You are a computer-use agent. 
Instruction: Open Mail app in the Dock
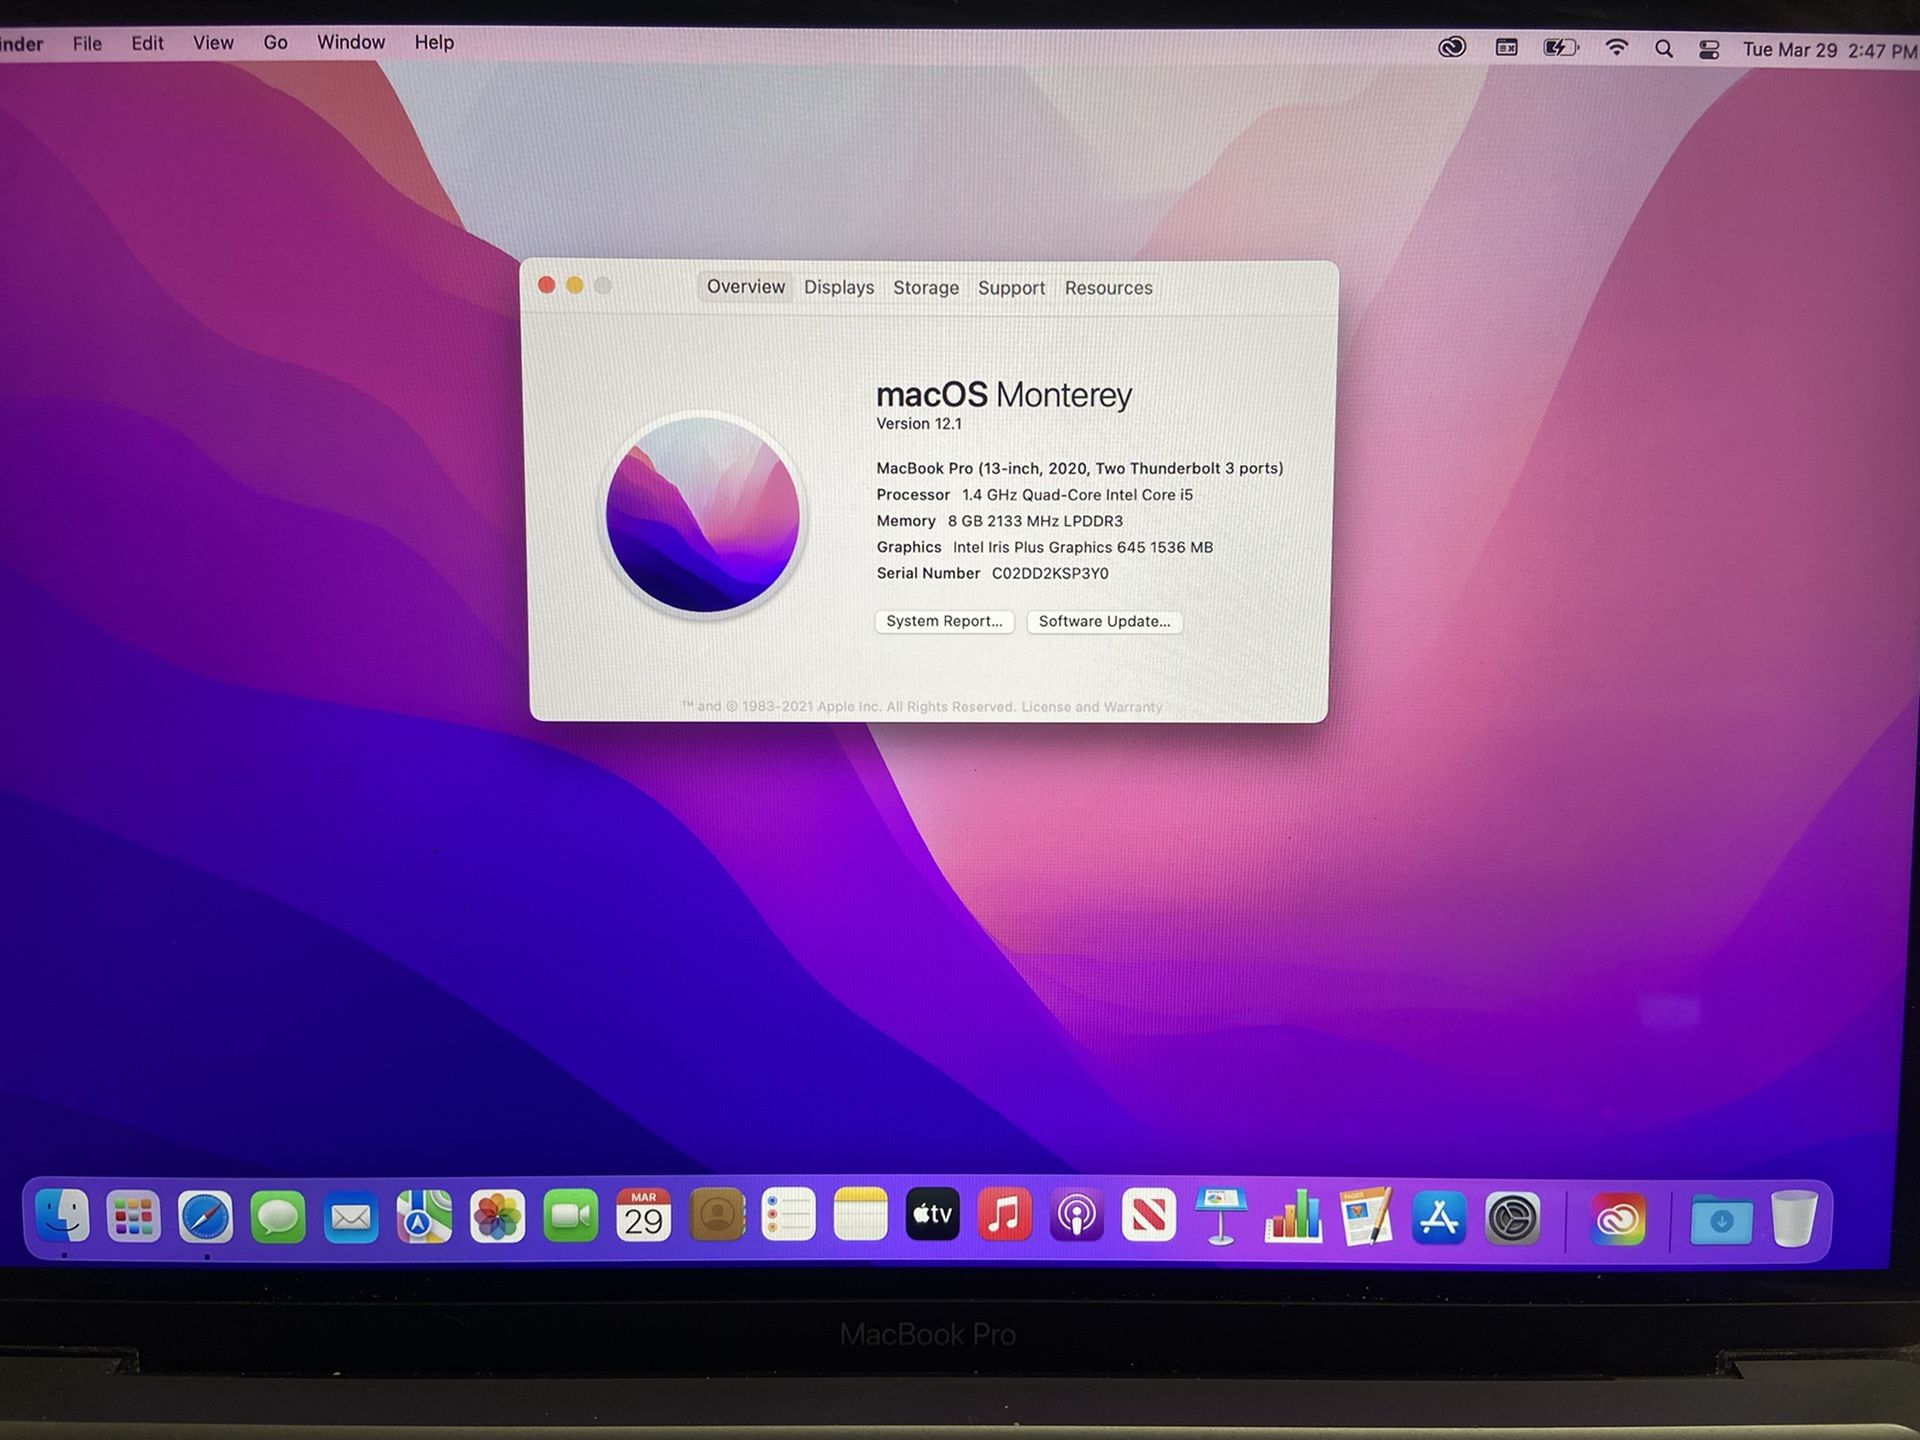pos(351,1217)
